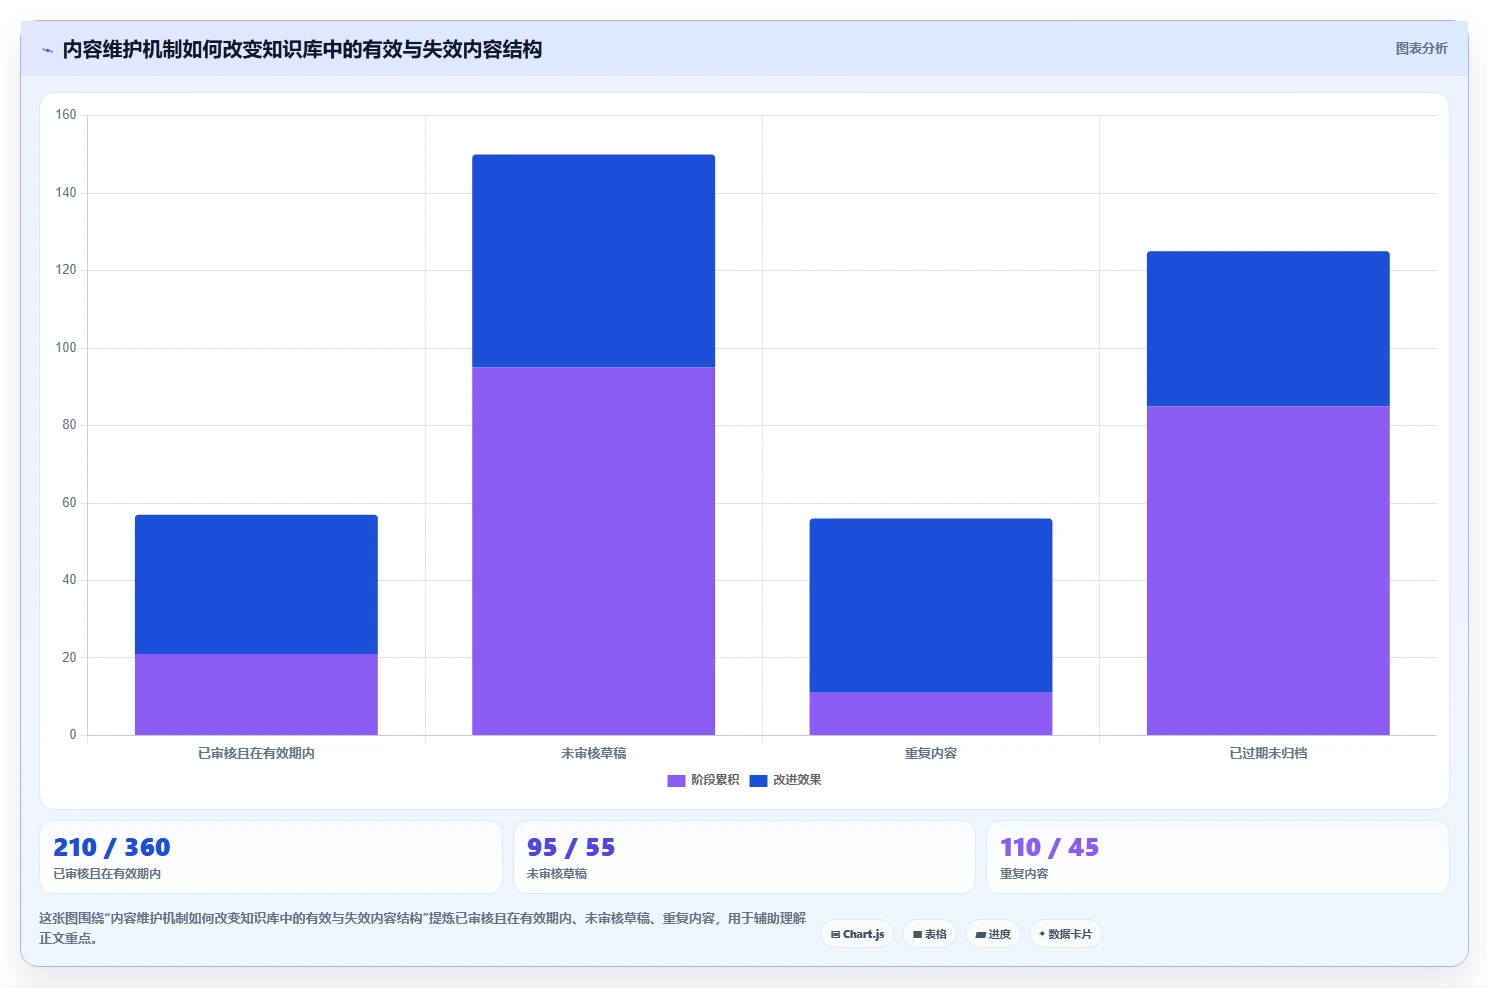Click the x-axis label 重复内容
This screenshot has width=1489, height=988.
(930, 753)
